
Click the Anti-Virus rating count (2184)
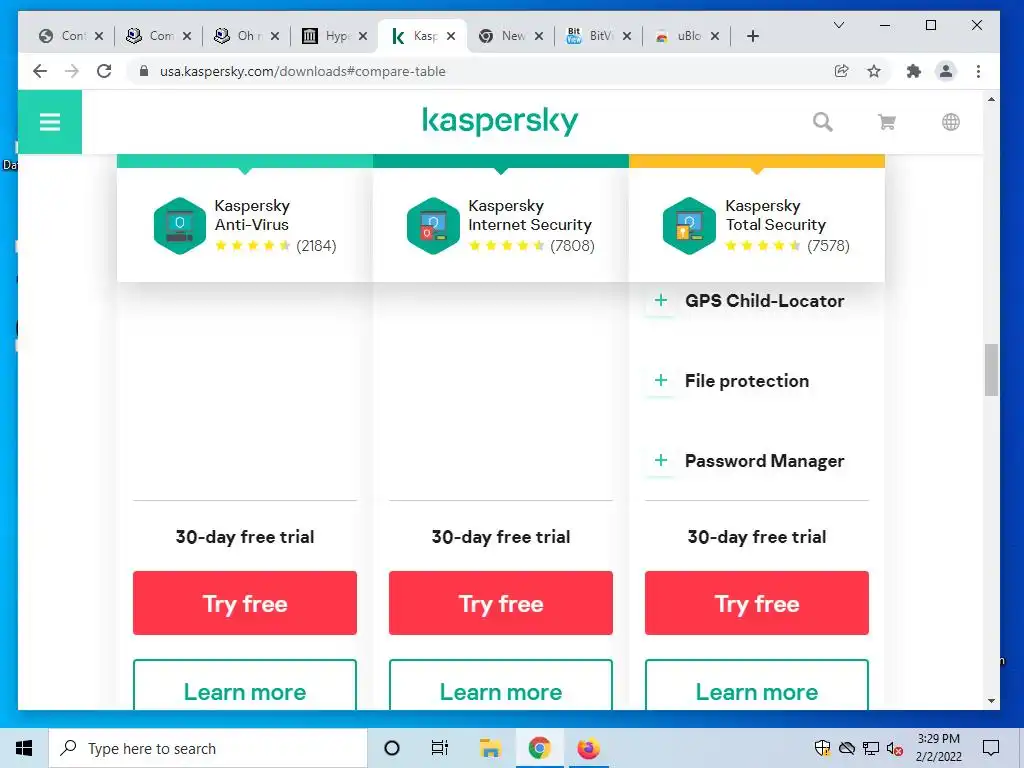pos(316,246)
